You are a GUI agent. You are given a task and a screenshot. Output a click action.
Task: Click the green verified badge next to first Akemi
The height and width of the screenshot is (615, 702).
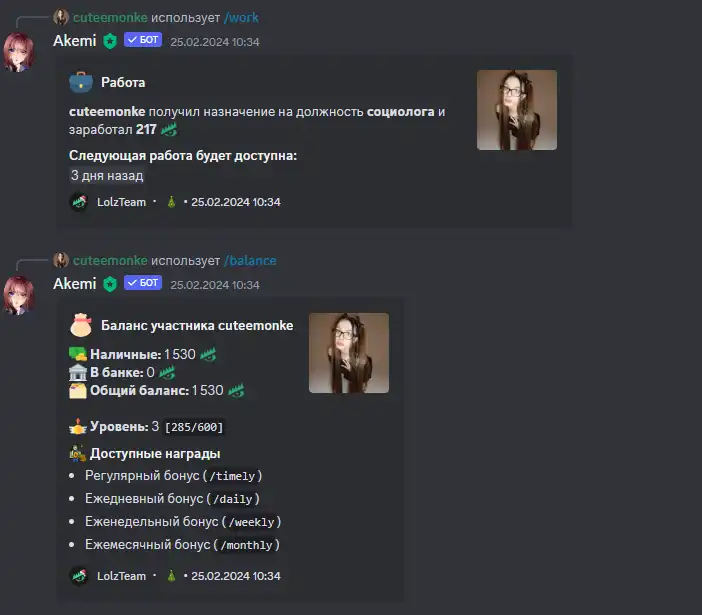pos(110,41)
